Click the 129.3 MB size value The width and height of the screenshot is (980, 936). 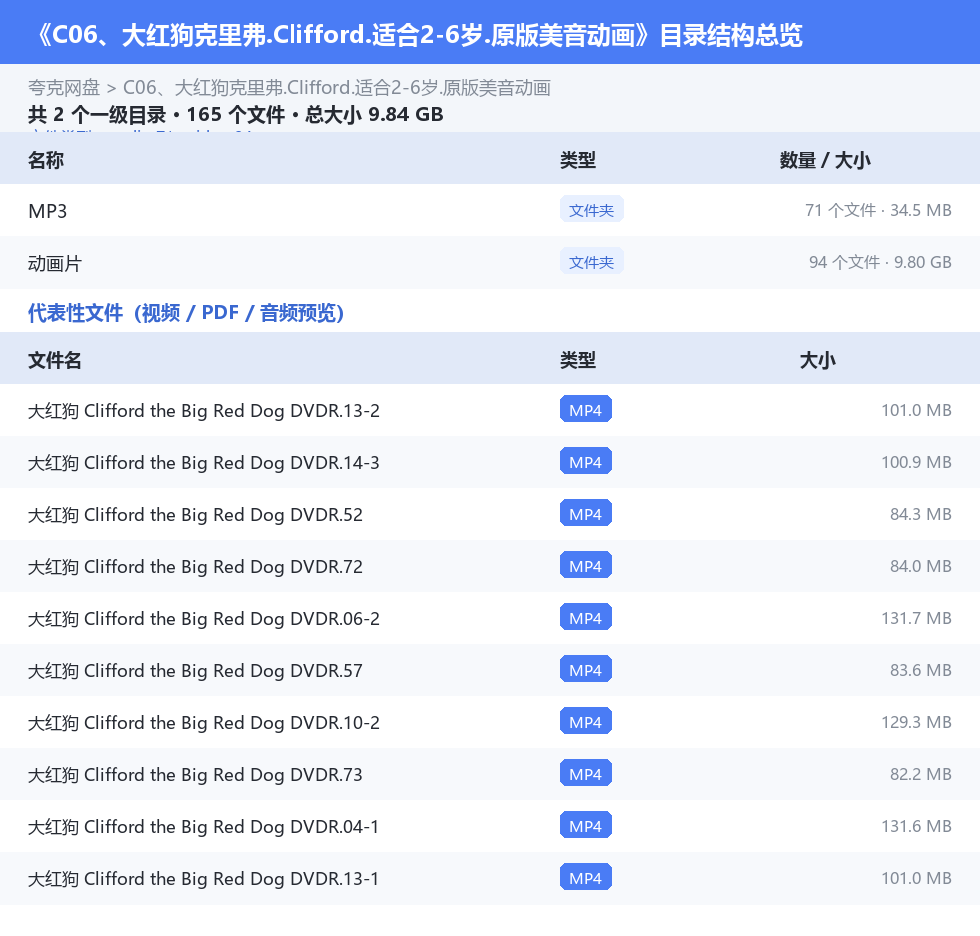coord(916,722)
